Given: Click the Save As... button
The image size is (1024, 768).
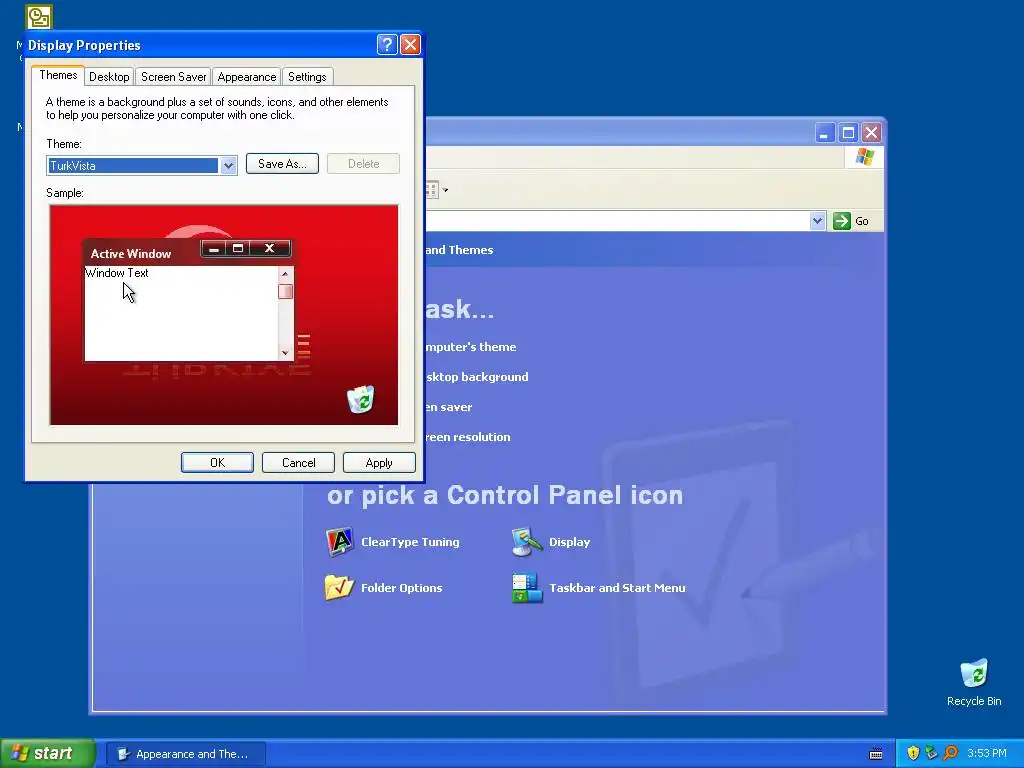Looking at the screenshot, I should click(x=282, y=164).
